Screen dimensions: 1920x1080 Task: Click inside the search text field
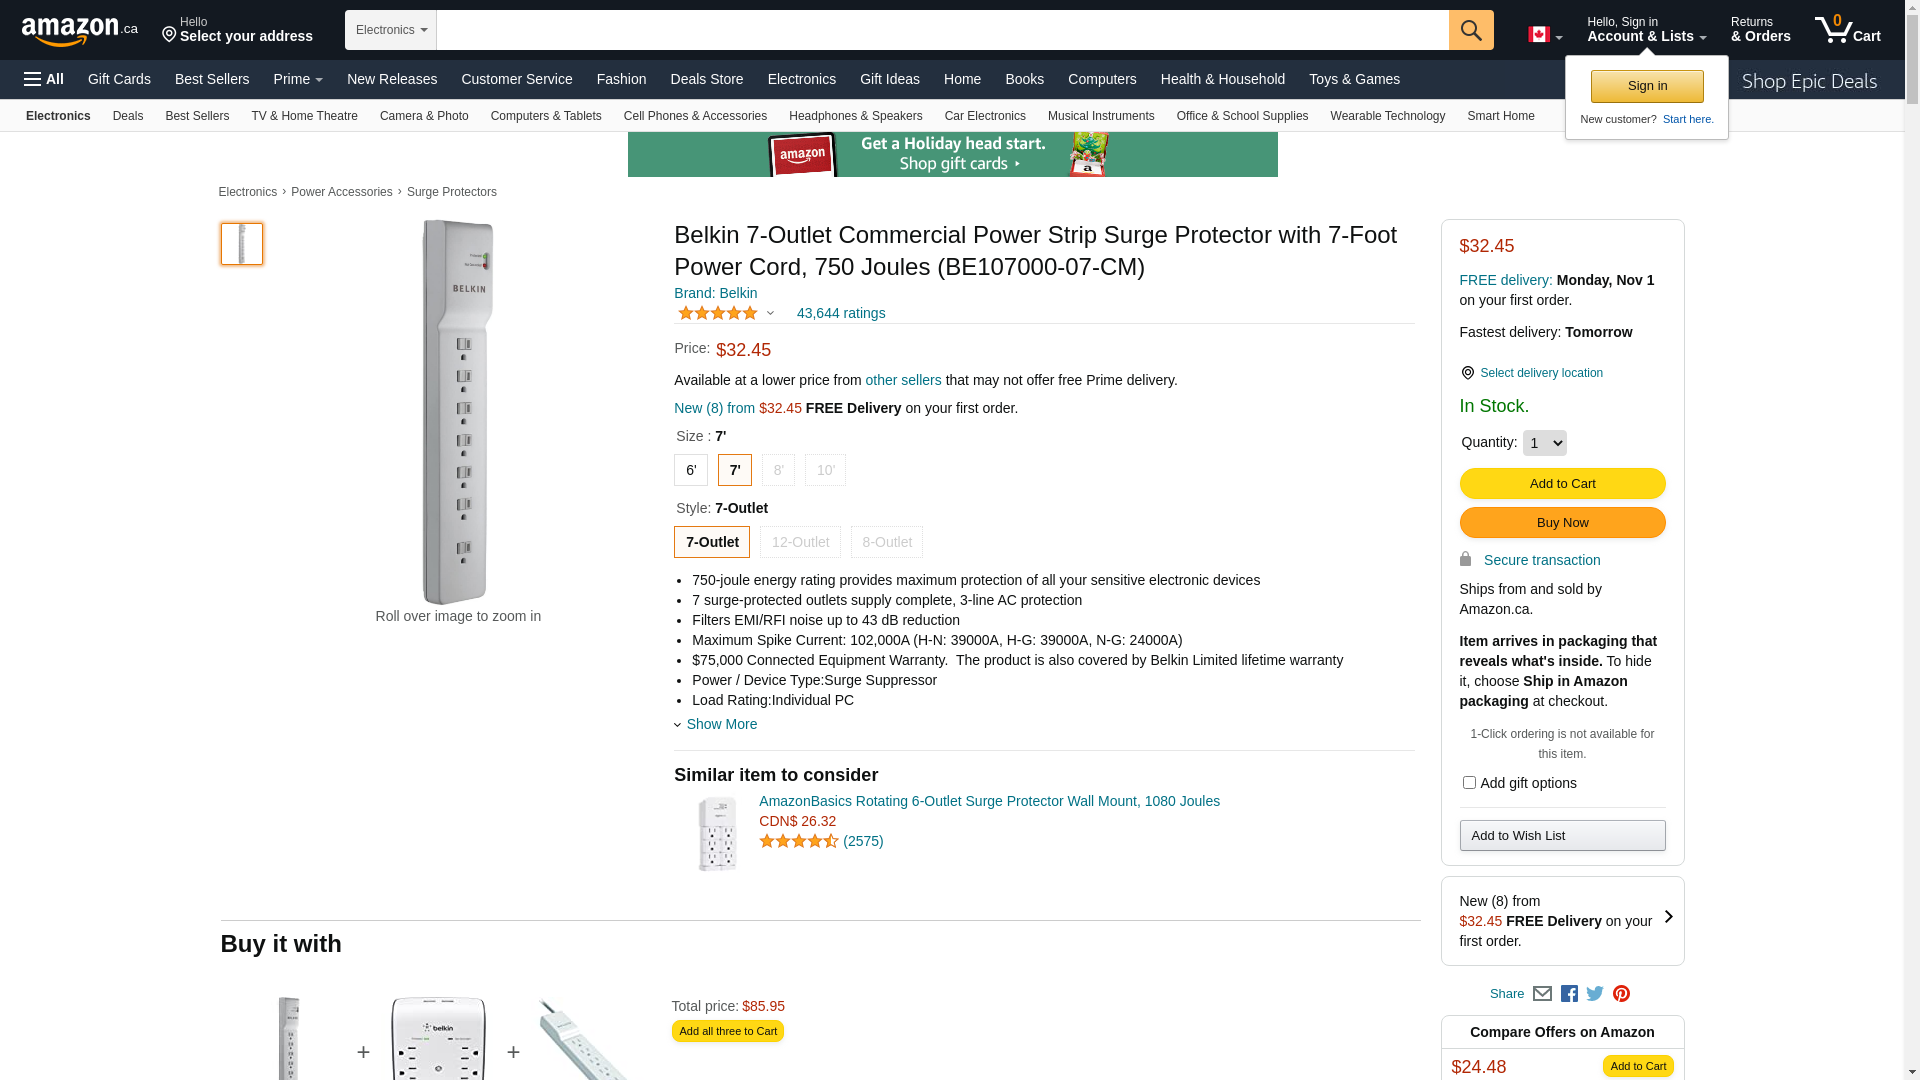(942, 30)
